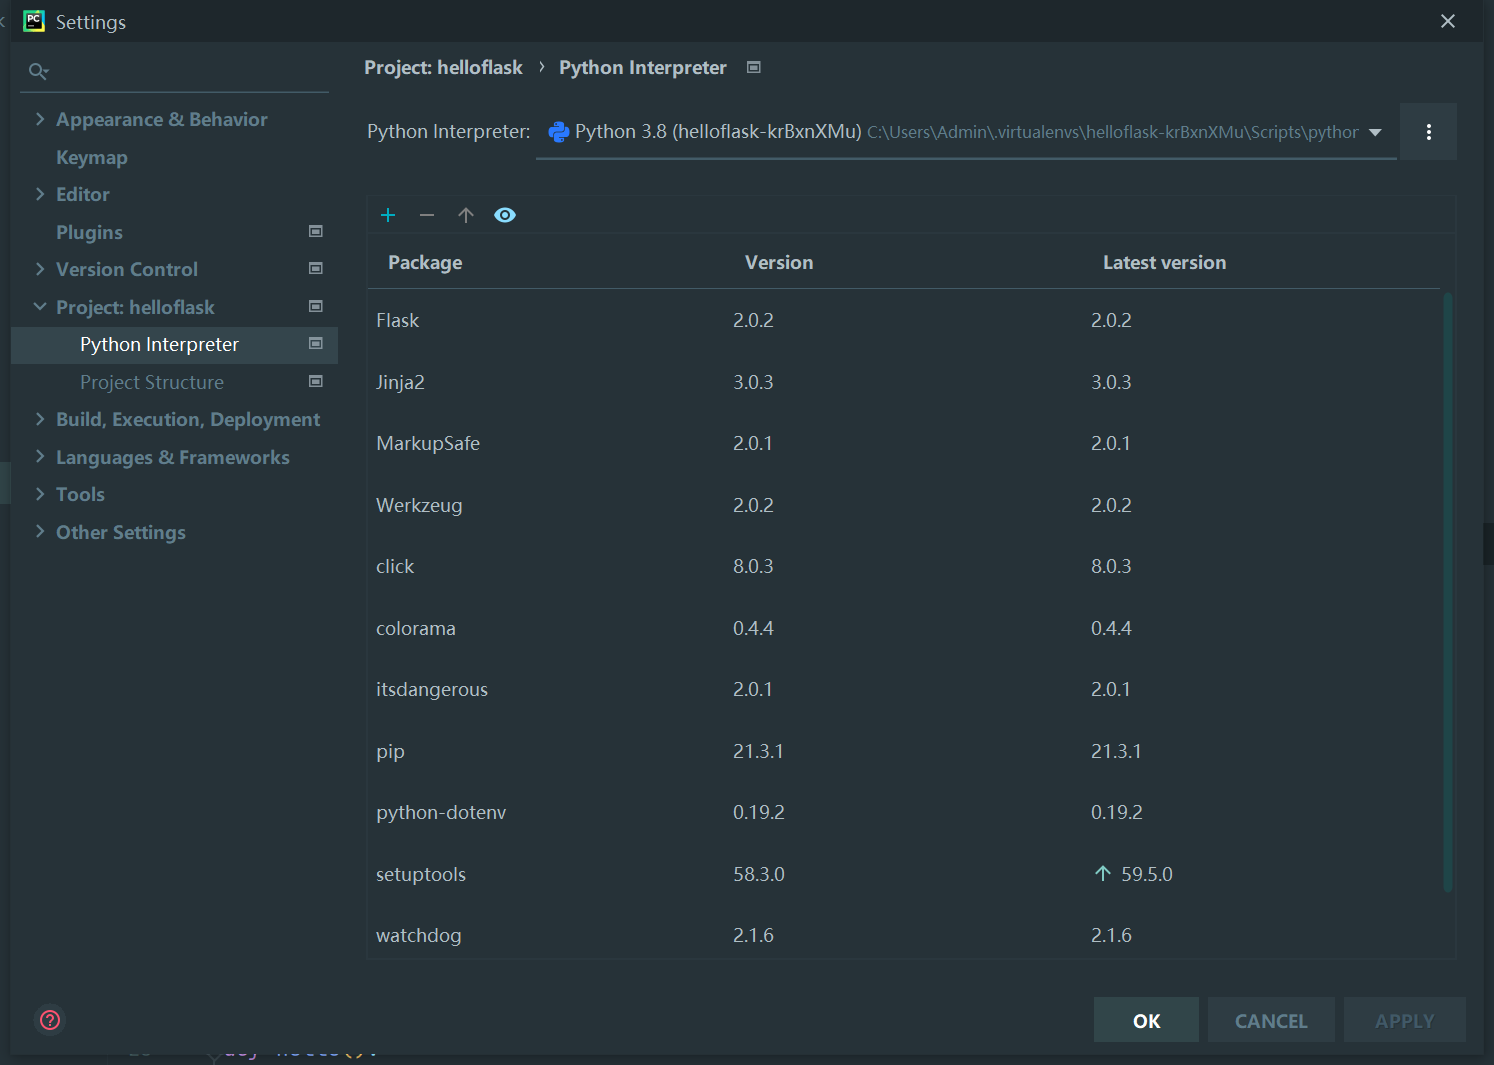Click the help question mark icon
Screen dimensions: 1494x1065
click(50, 1020)
